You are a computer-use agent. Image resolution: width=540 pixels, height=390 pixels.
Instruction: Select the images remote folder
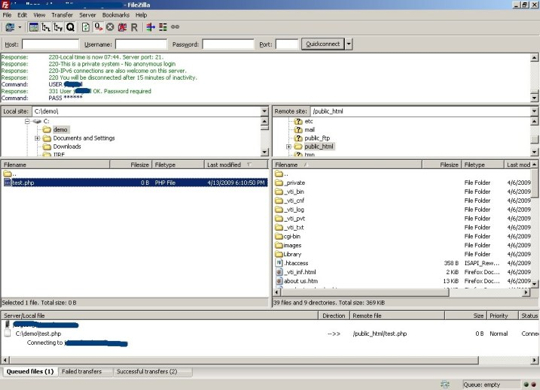403,245
